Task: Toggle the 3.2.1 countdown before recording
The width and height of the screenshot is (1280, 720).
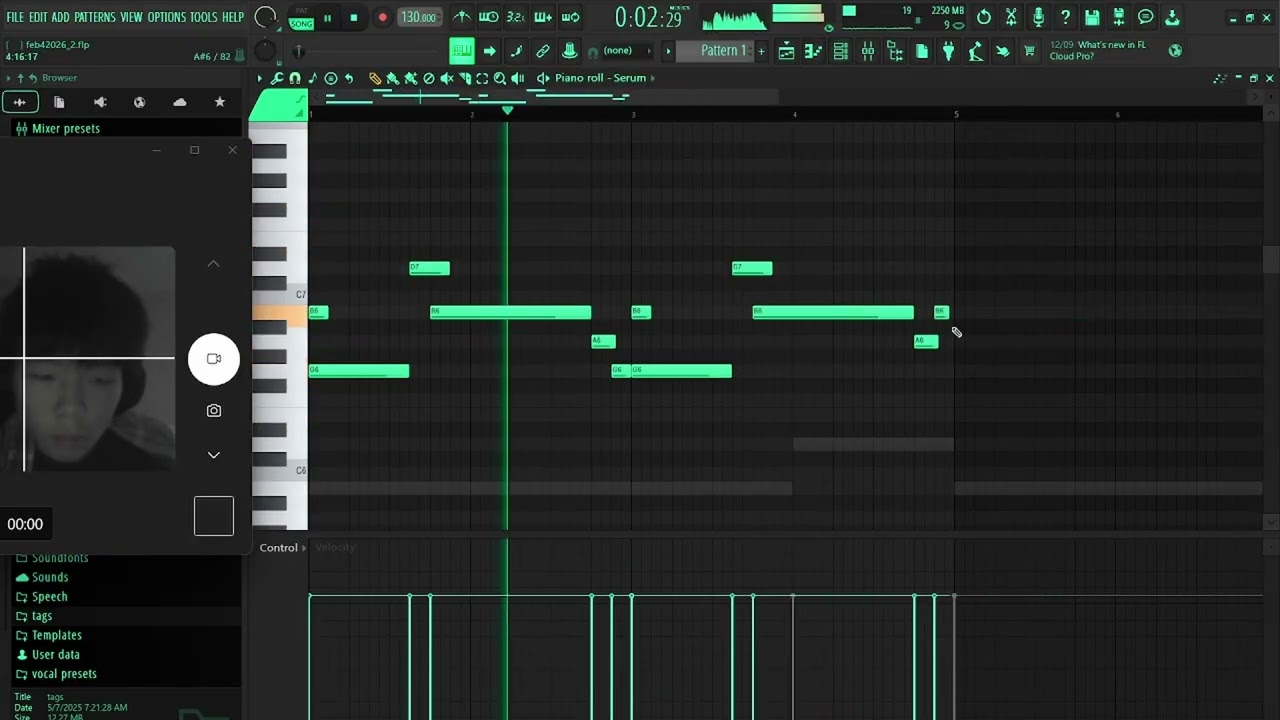Action: pos(515,17)
